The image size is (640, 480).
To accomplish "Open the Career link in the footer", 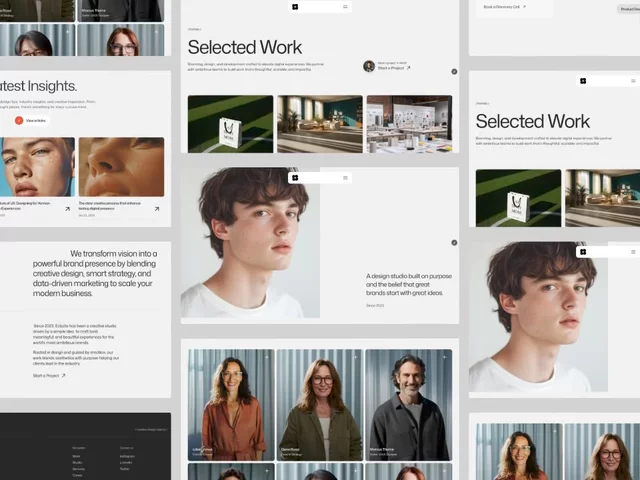I will tap(77, 475).
